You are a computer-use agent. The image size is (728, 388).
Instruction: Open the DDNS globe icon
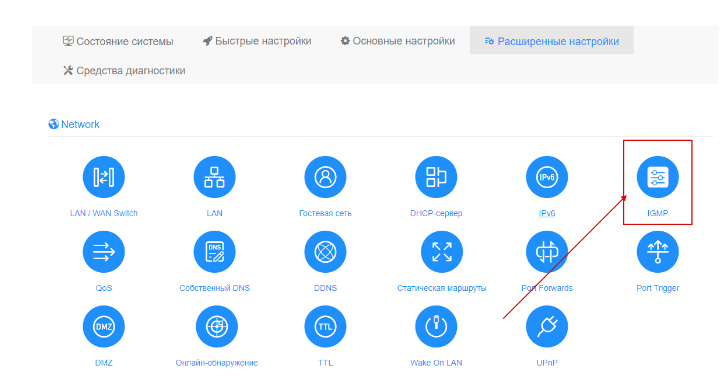[325, 252]
